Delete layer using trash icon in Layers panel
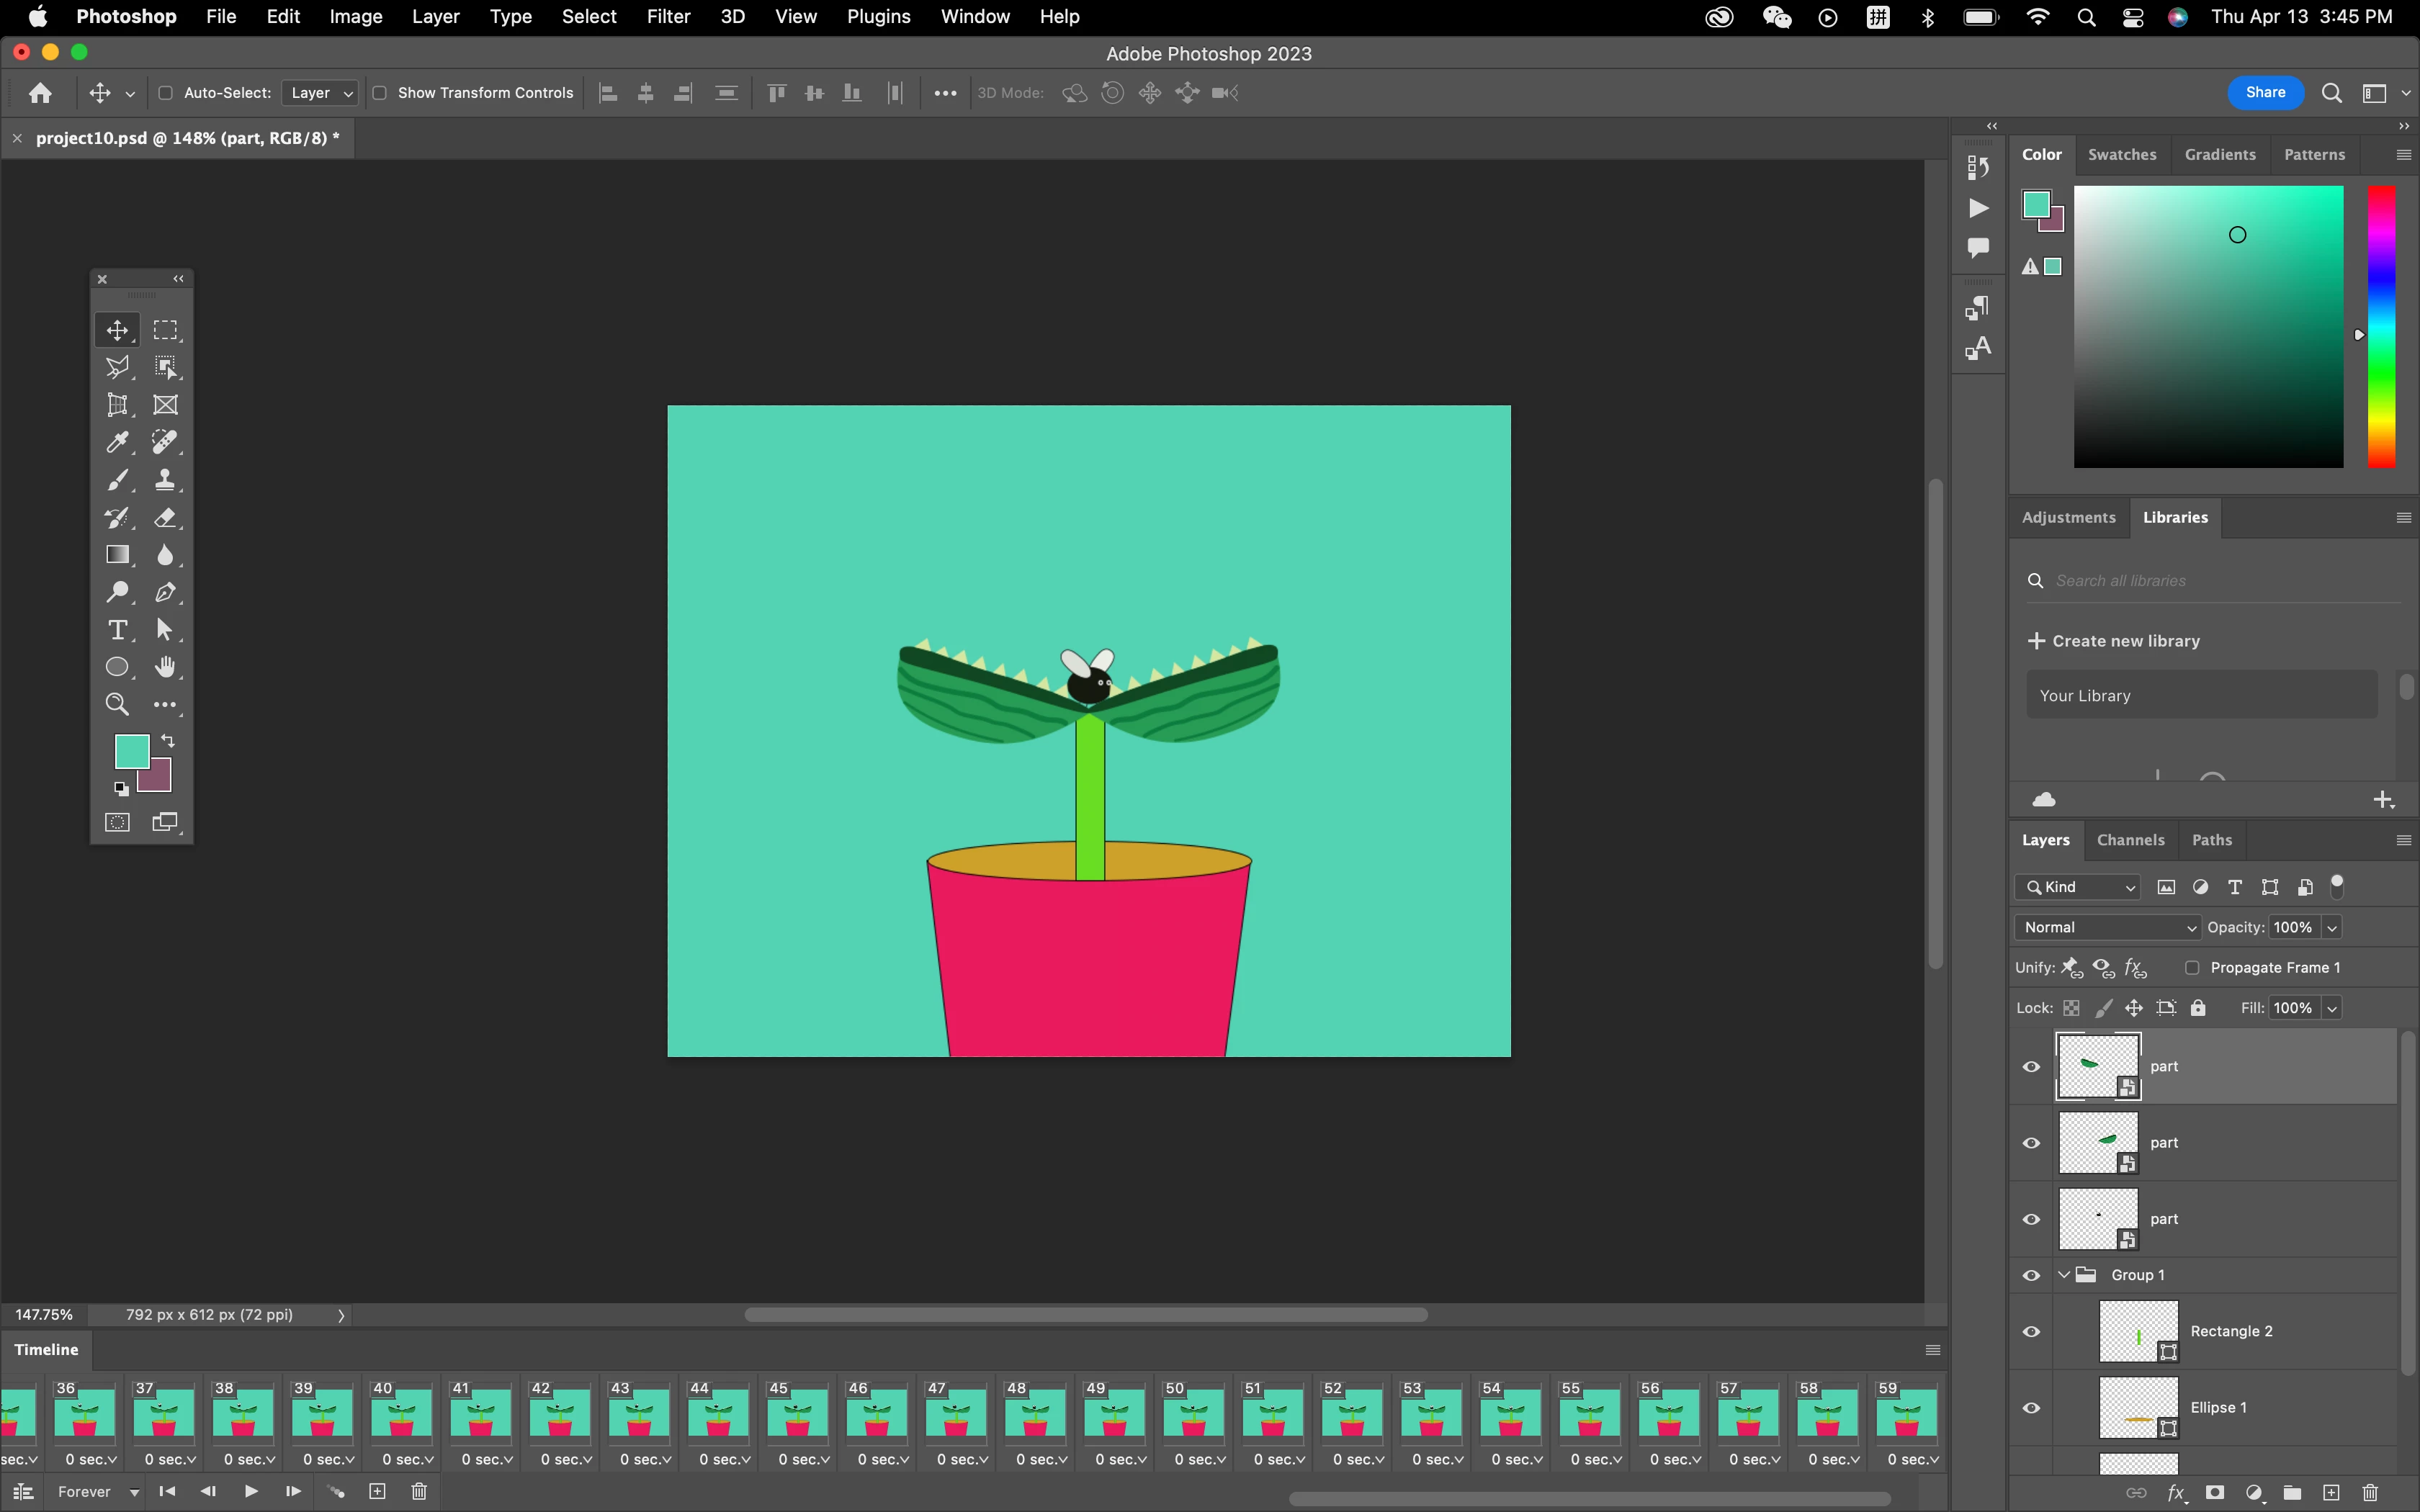The height and width of the screenshot is (1512, 2420). coord(2370,1493)
